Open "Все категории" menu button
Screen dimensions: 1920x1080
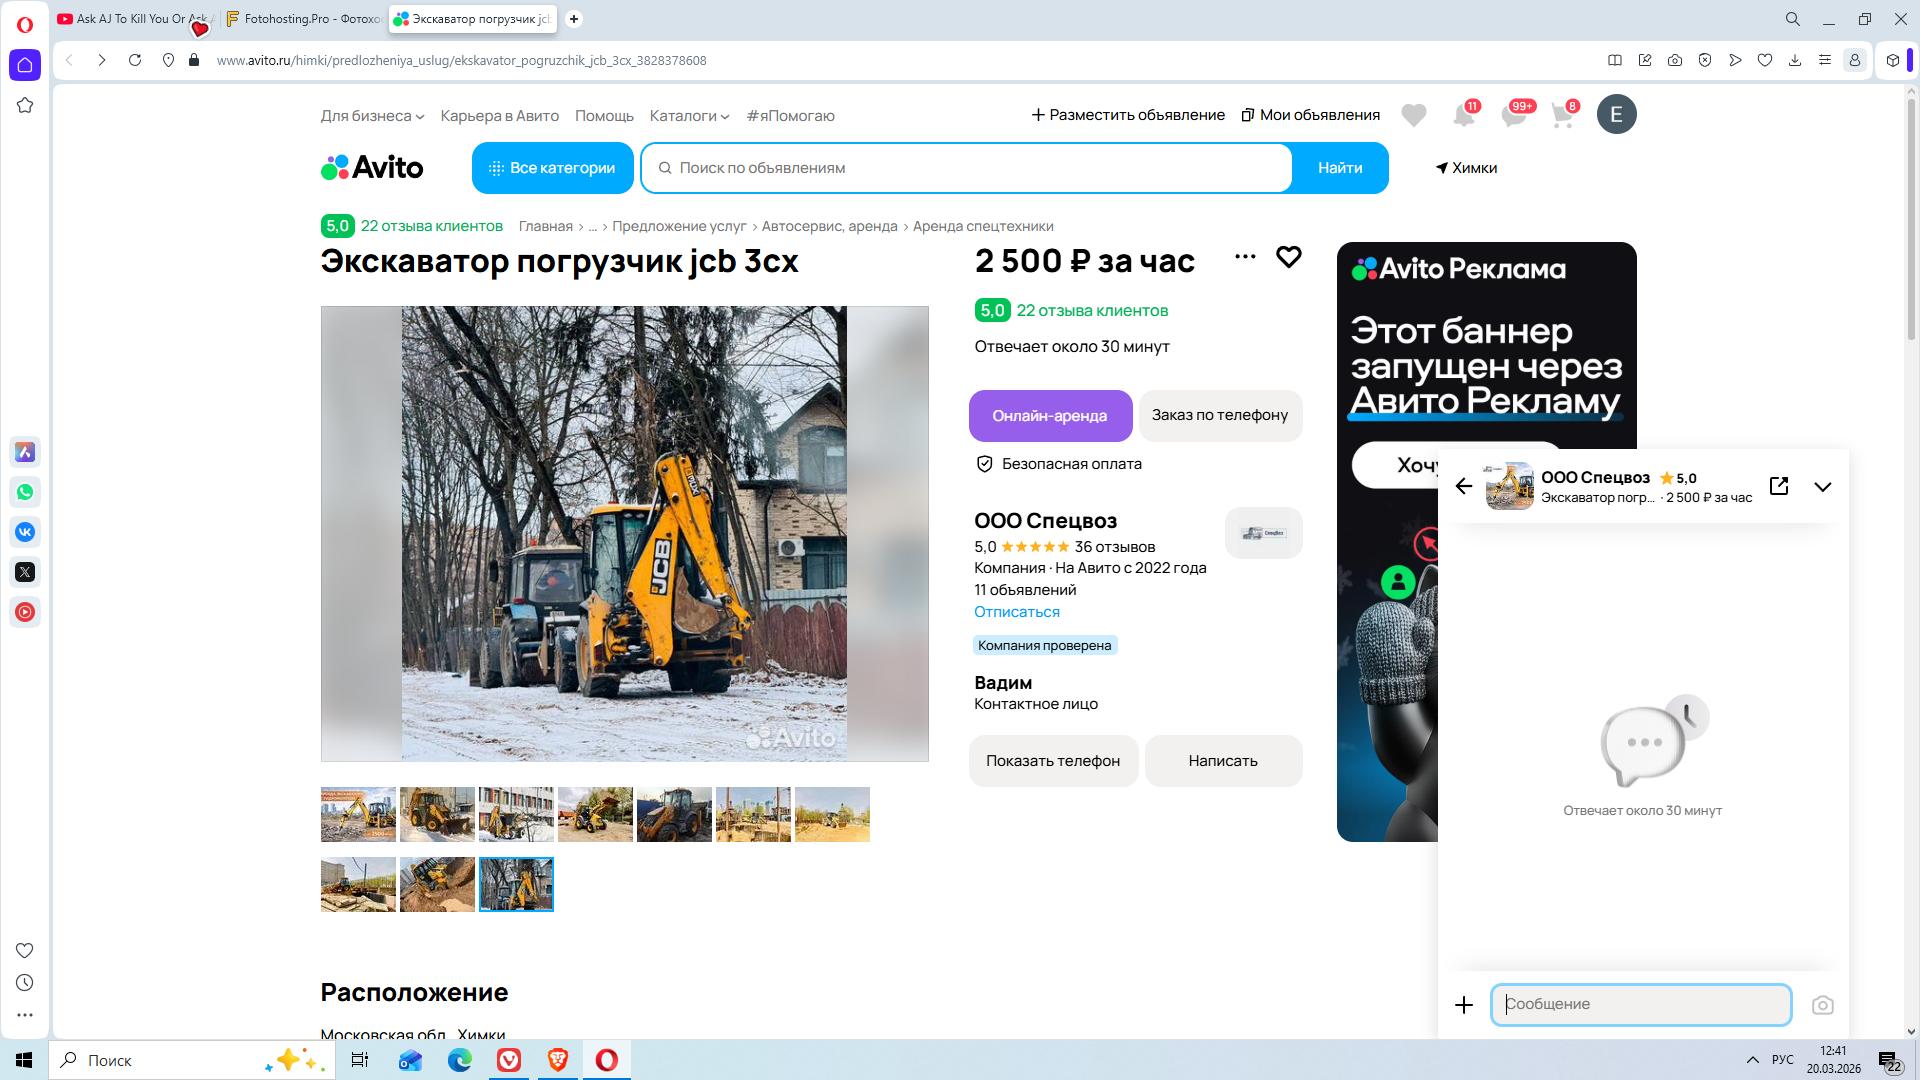(552, 168)
